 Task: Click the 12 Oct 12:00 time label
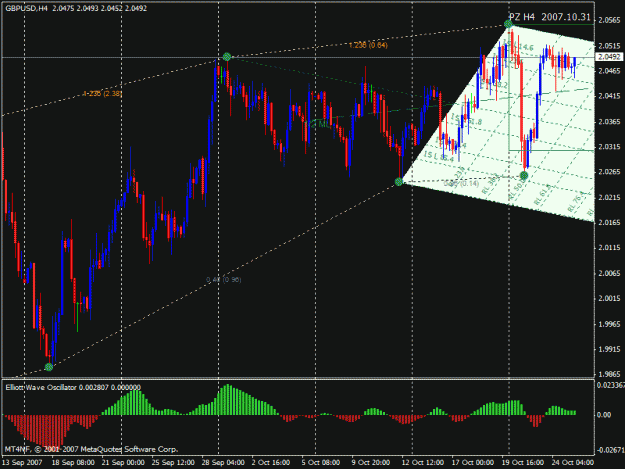tap(423, 463)
